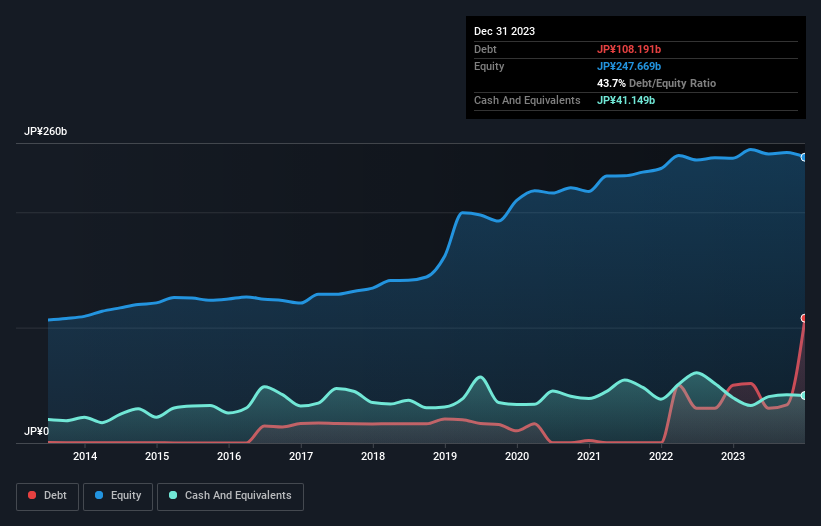
Task: Click the JP¥41.149b cash value in tooltip
Action: [x=628, y=100]
